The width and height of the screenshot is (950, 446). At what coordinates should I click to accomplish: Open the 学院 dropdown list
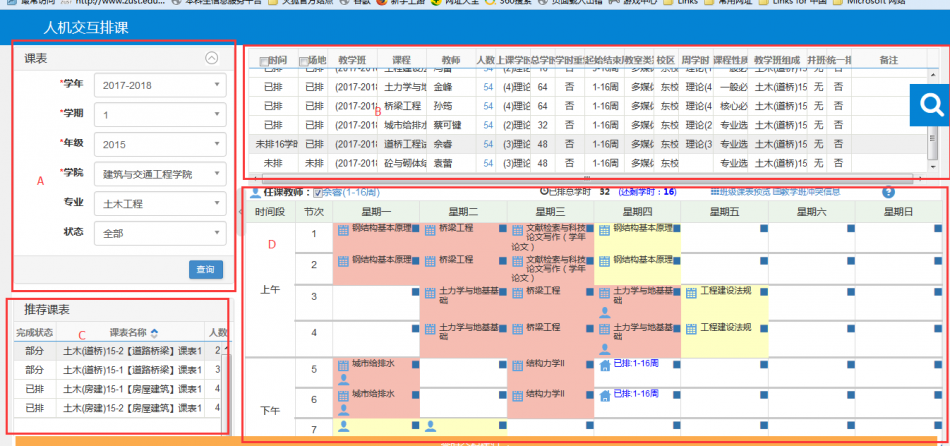click(159, 173)
